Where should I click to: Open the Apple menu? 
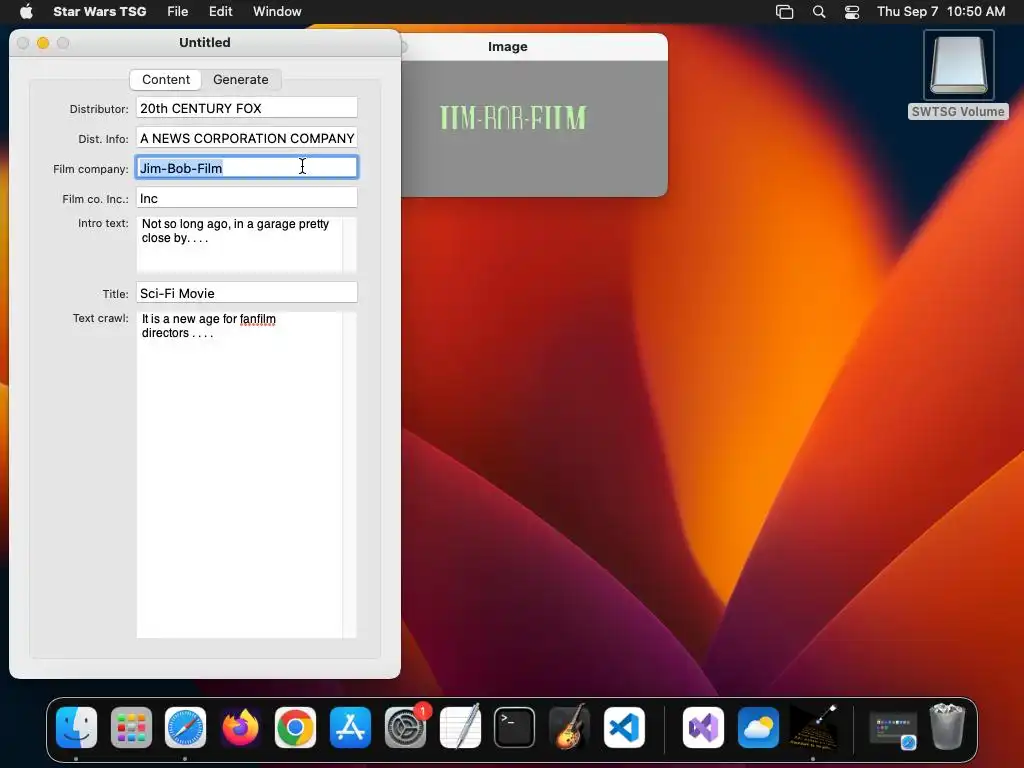pos(26,11)
